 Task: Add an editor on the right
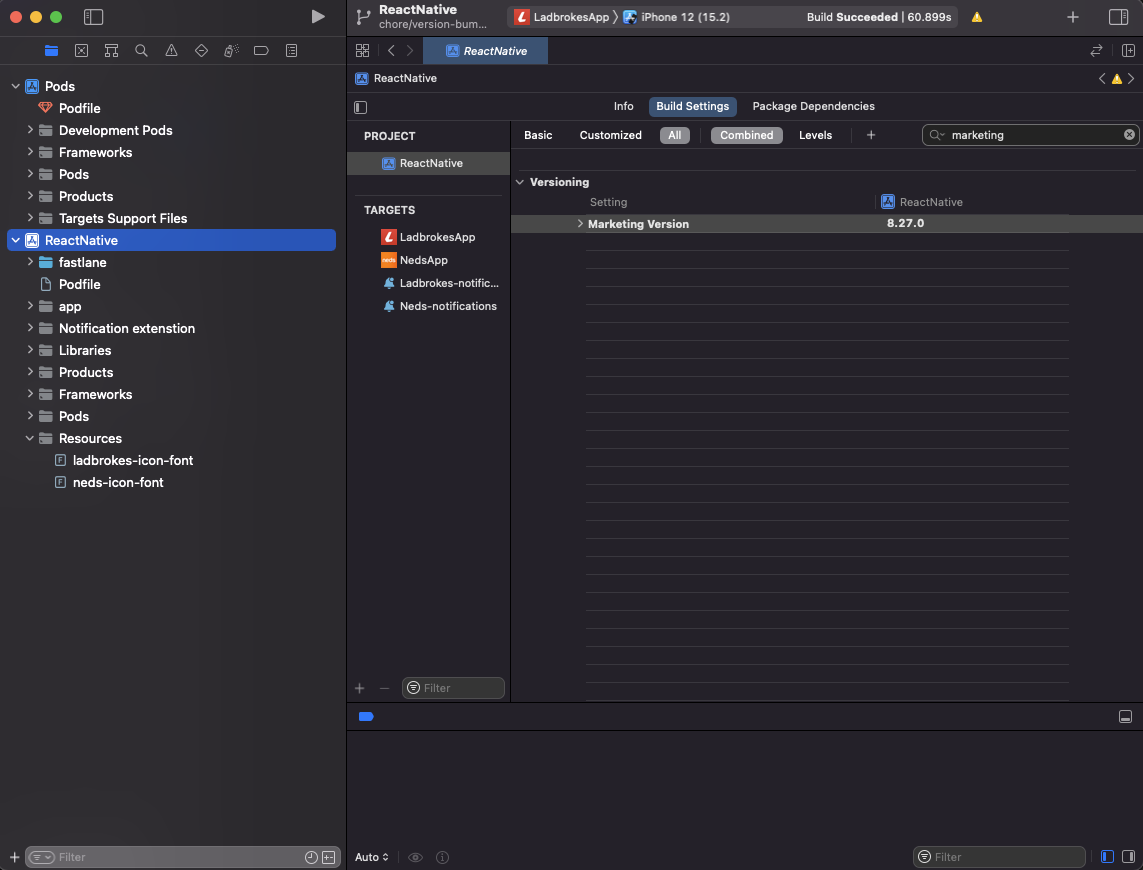tap(1128, 50)
